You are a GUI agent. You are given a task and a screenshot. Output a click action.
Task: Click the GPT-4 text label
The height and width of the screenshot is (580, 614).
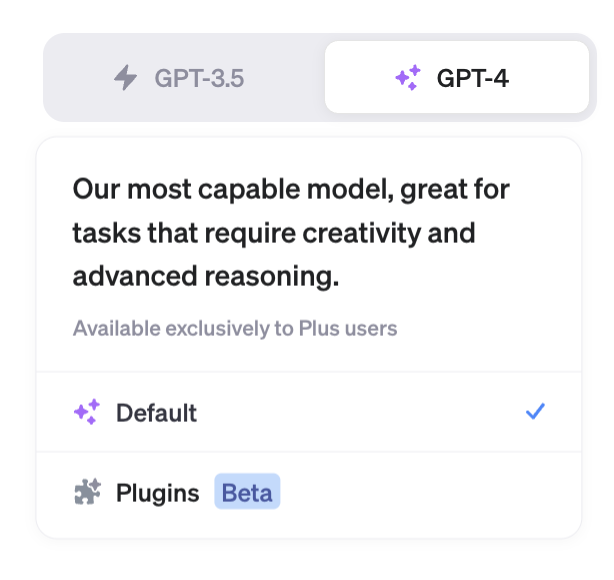[x=473, y=78]
